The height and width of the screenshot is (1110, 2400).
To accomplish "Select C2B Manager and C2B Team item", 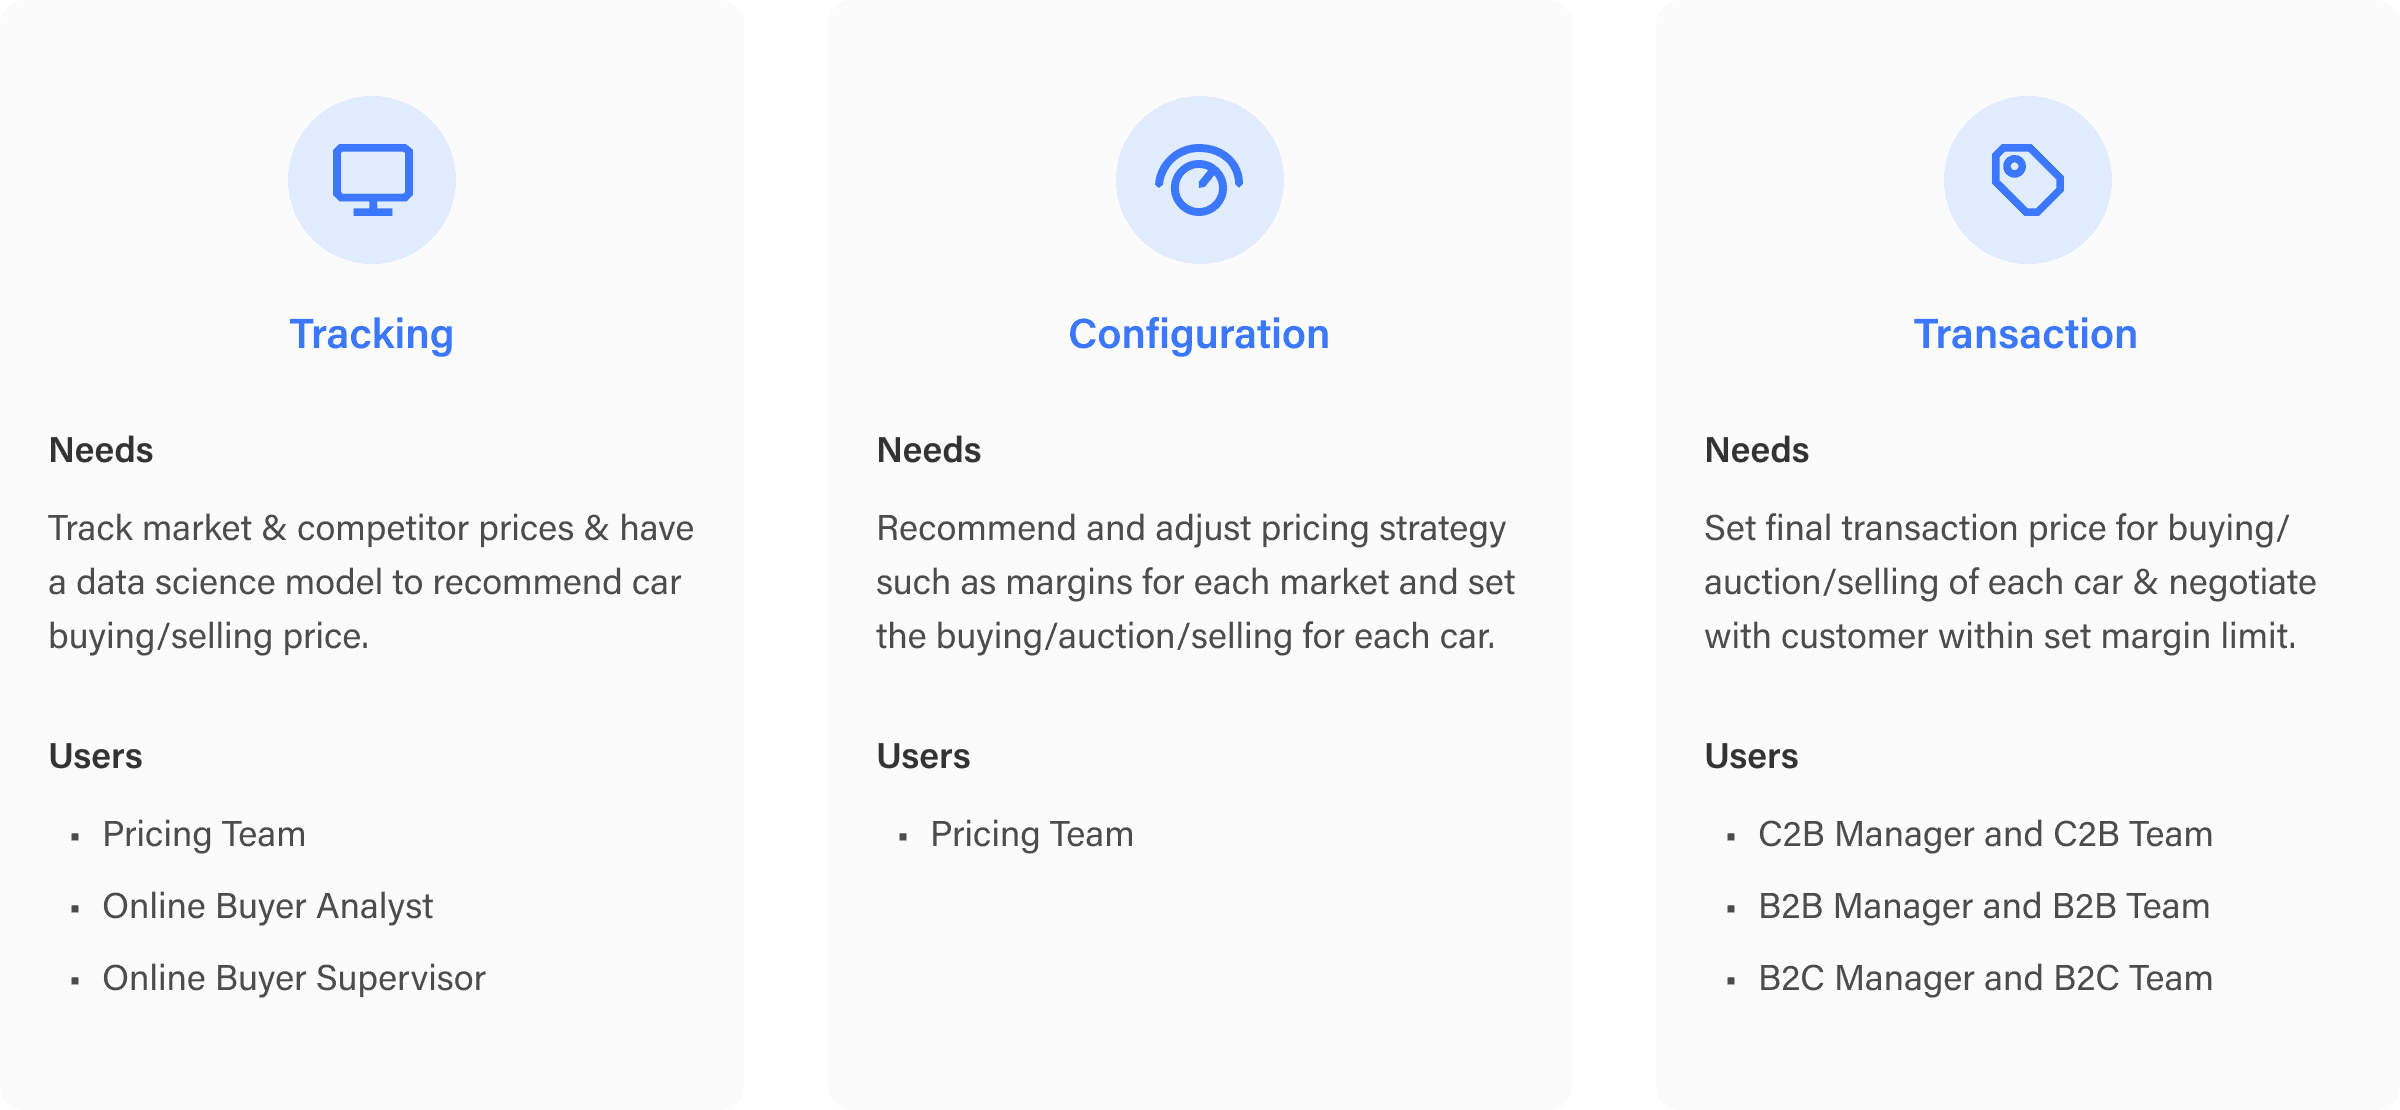I will tap(1985, 834).
